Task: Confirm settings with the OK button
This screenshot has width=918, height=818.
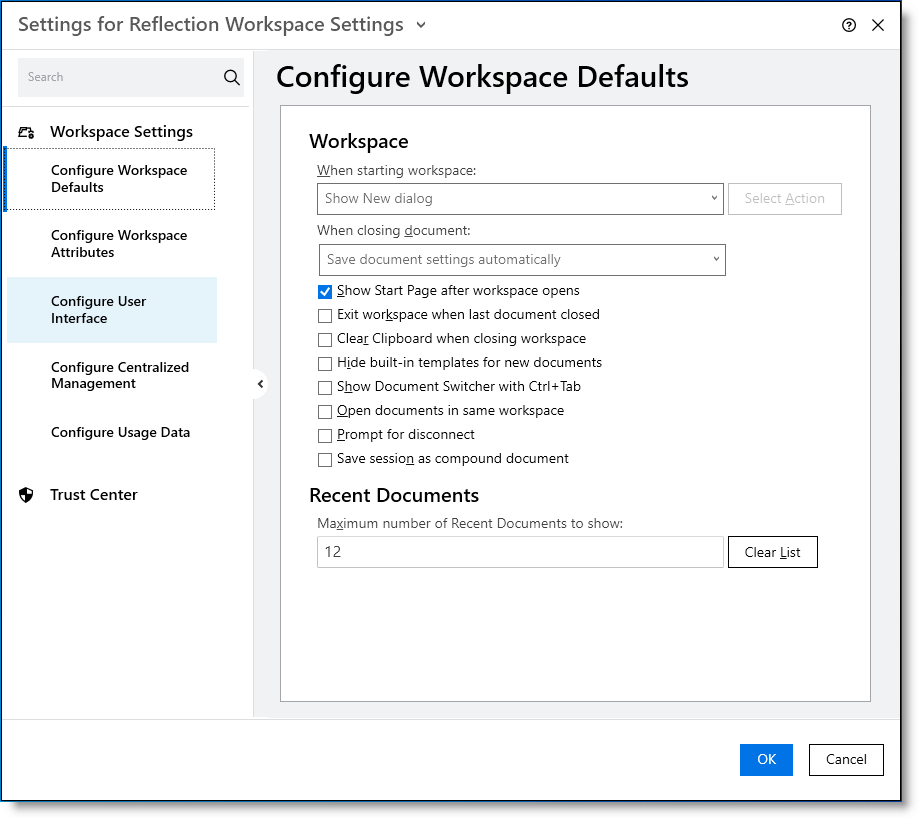Action: click(766, 759)
